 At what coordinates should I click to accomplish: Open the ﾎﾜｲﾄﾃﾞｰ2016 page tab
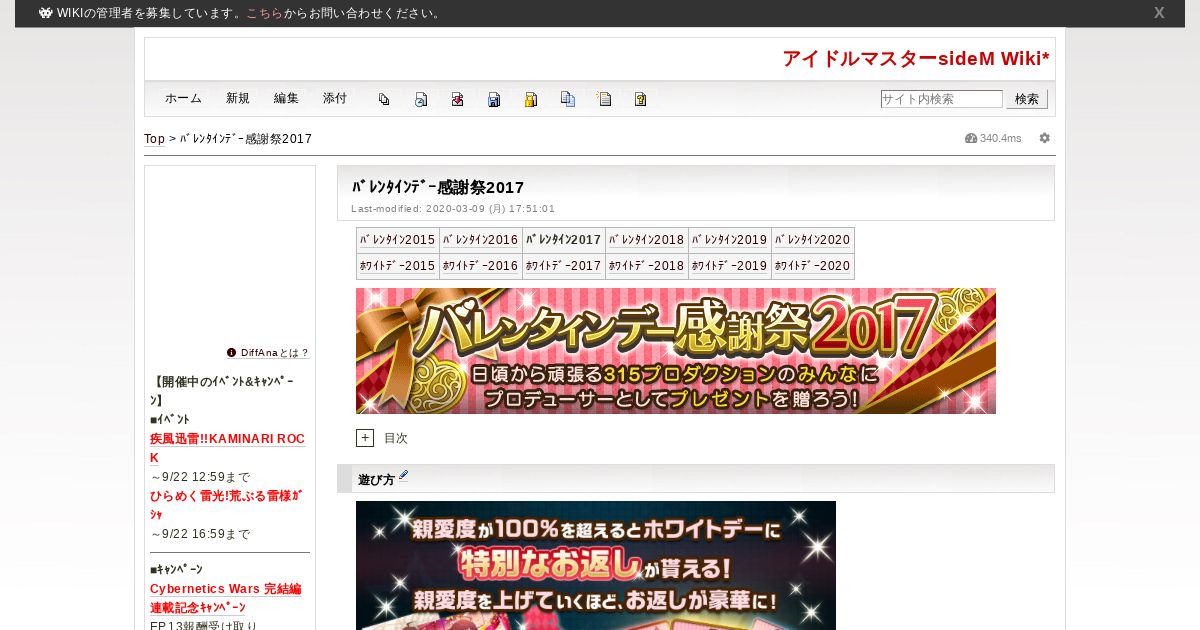(x=481, y=266)
